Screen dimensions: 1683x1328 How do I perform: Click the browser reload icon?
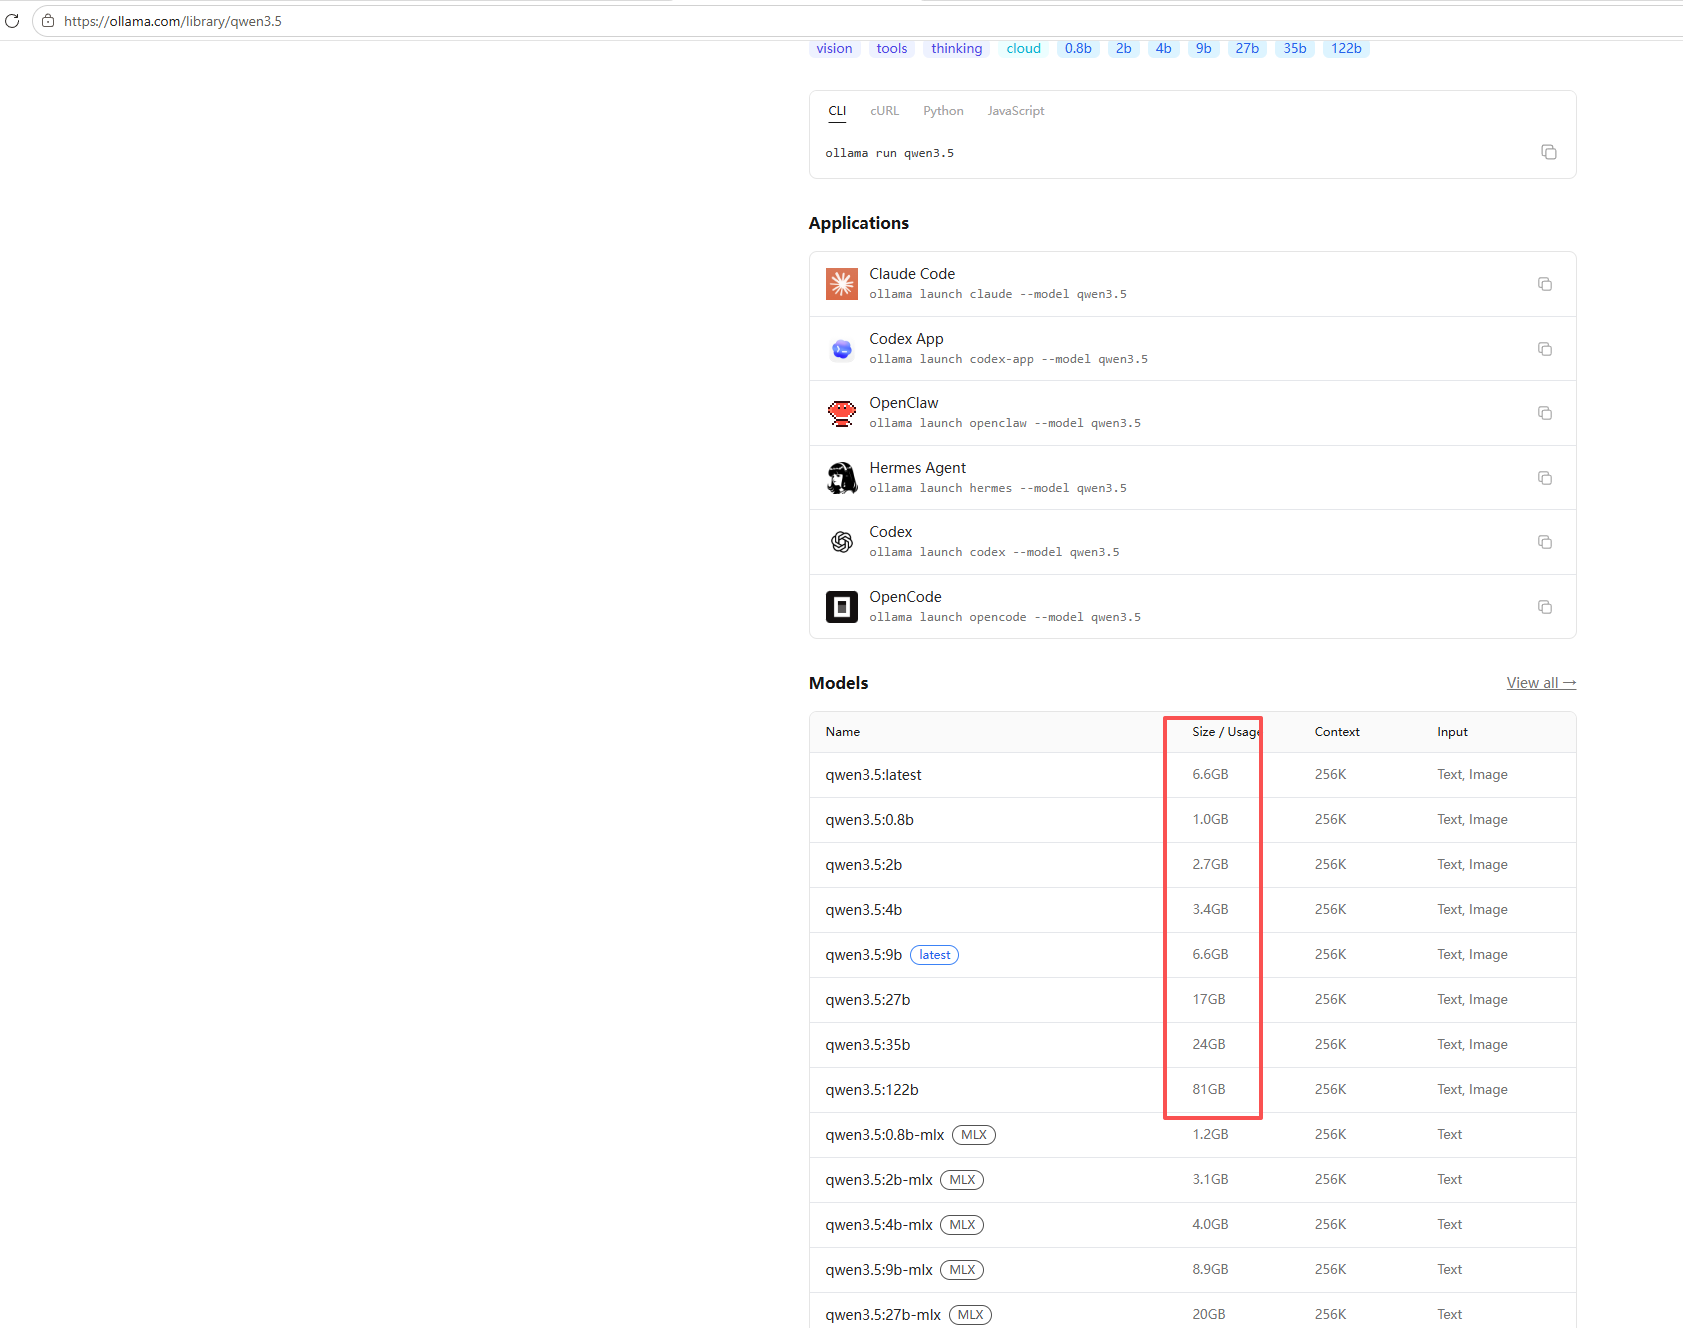click(x=12, y=21)
